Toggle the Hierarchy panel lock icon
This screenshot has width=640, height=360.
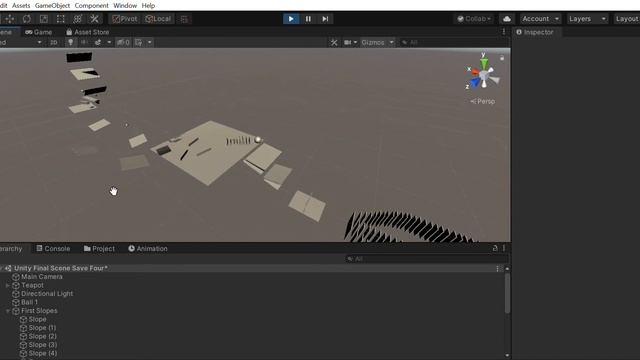(495, 248)
